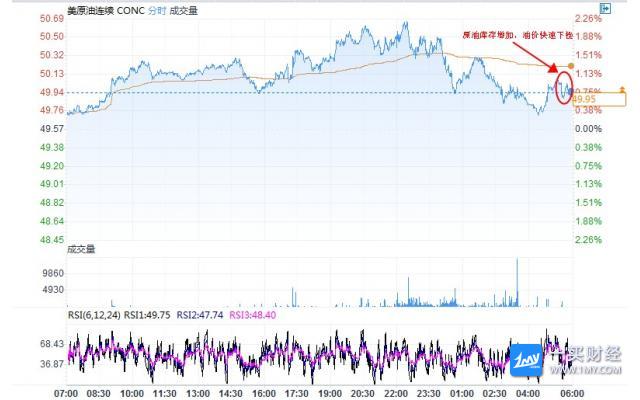Click the 48.82 price axis label
The image size is (640, 400).
pos(52,203)
